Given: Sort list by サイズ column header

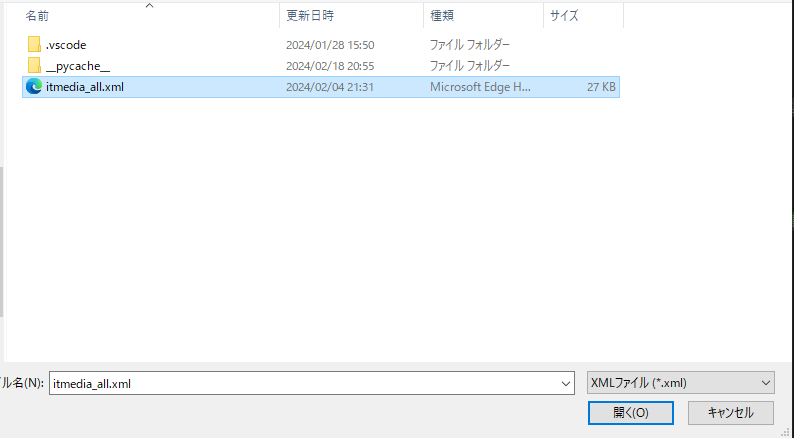Looking at the screenshot, I should [563, 16].
